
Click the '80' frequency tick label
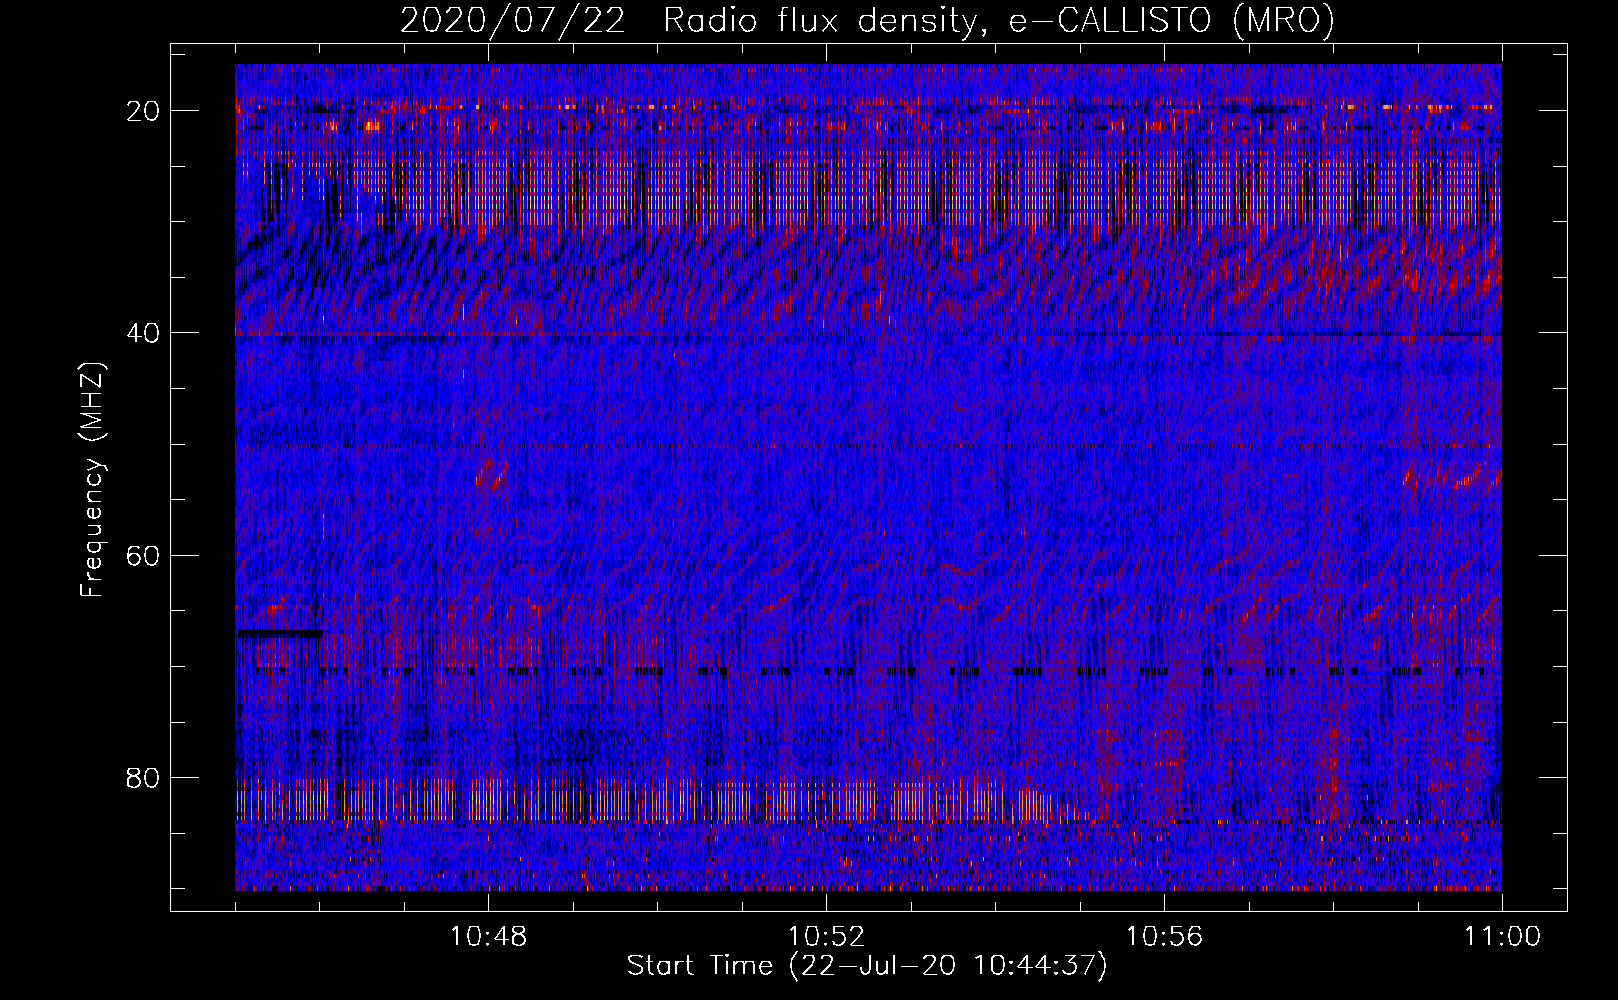click(x=144, y=777)
